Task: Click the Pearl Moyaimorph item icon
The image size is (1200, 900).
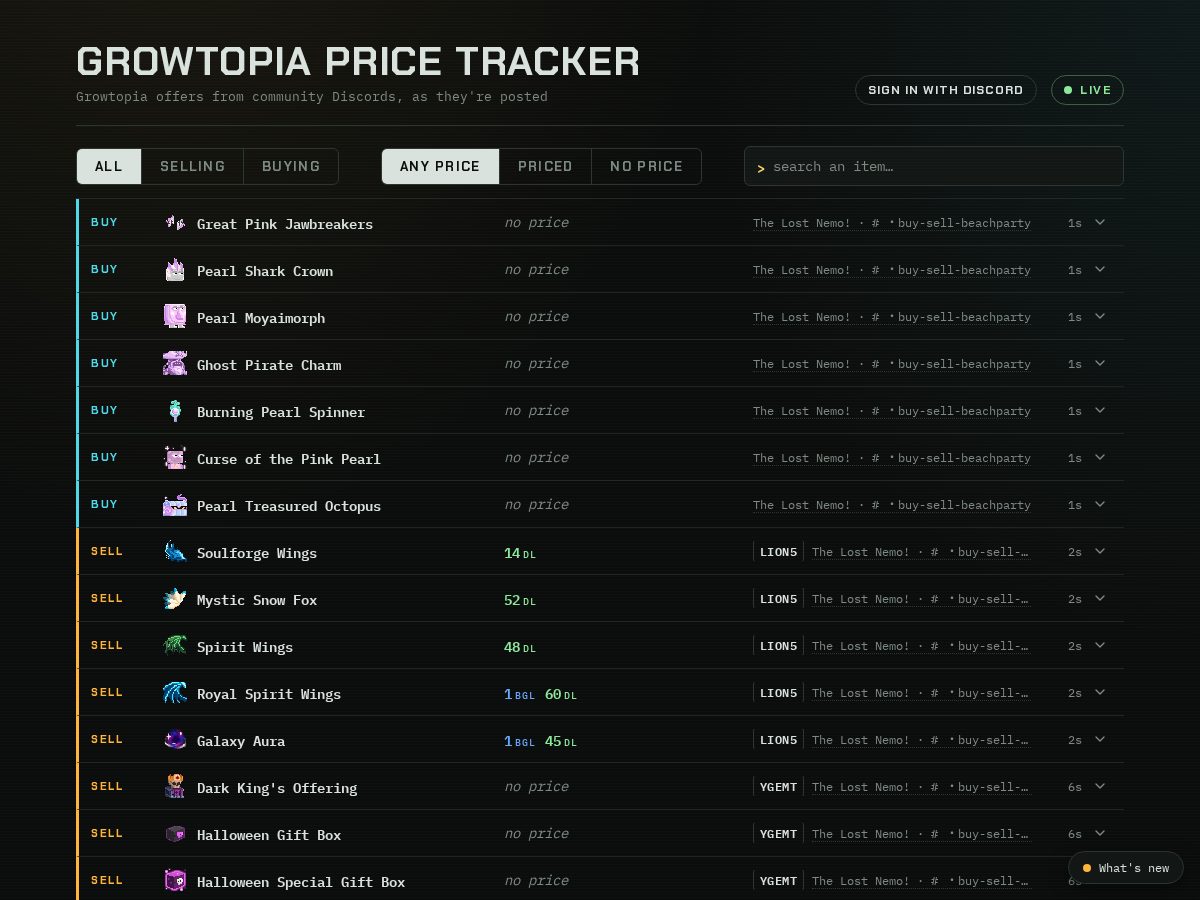Action: [175, 317]
